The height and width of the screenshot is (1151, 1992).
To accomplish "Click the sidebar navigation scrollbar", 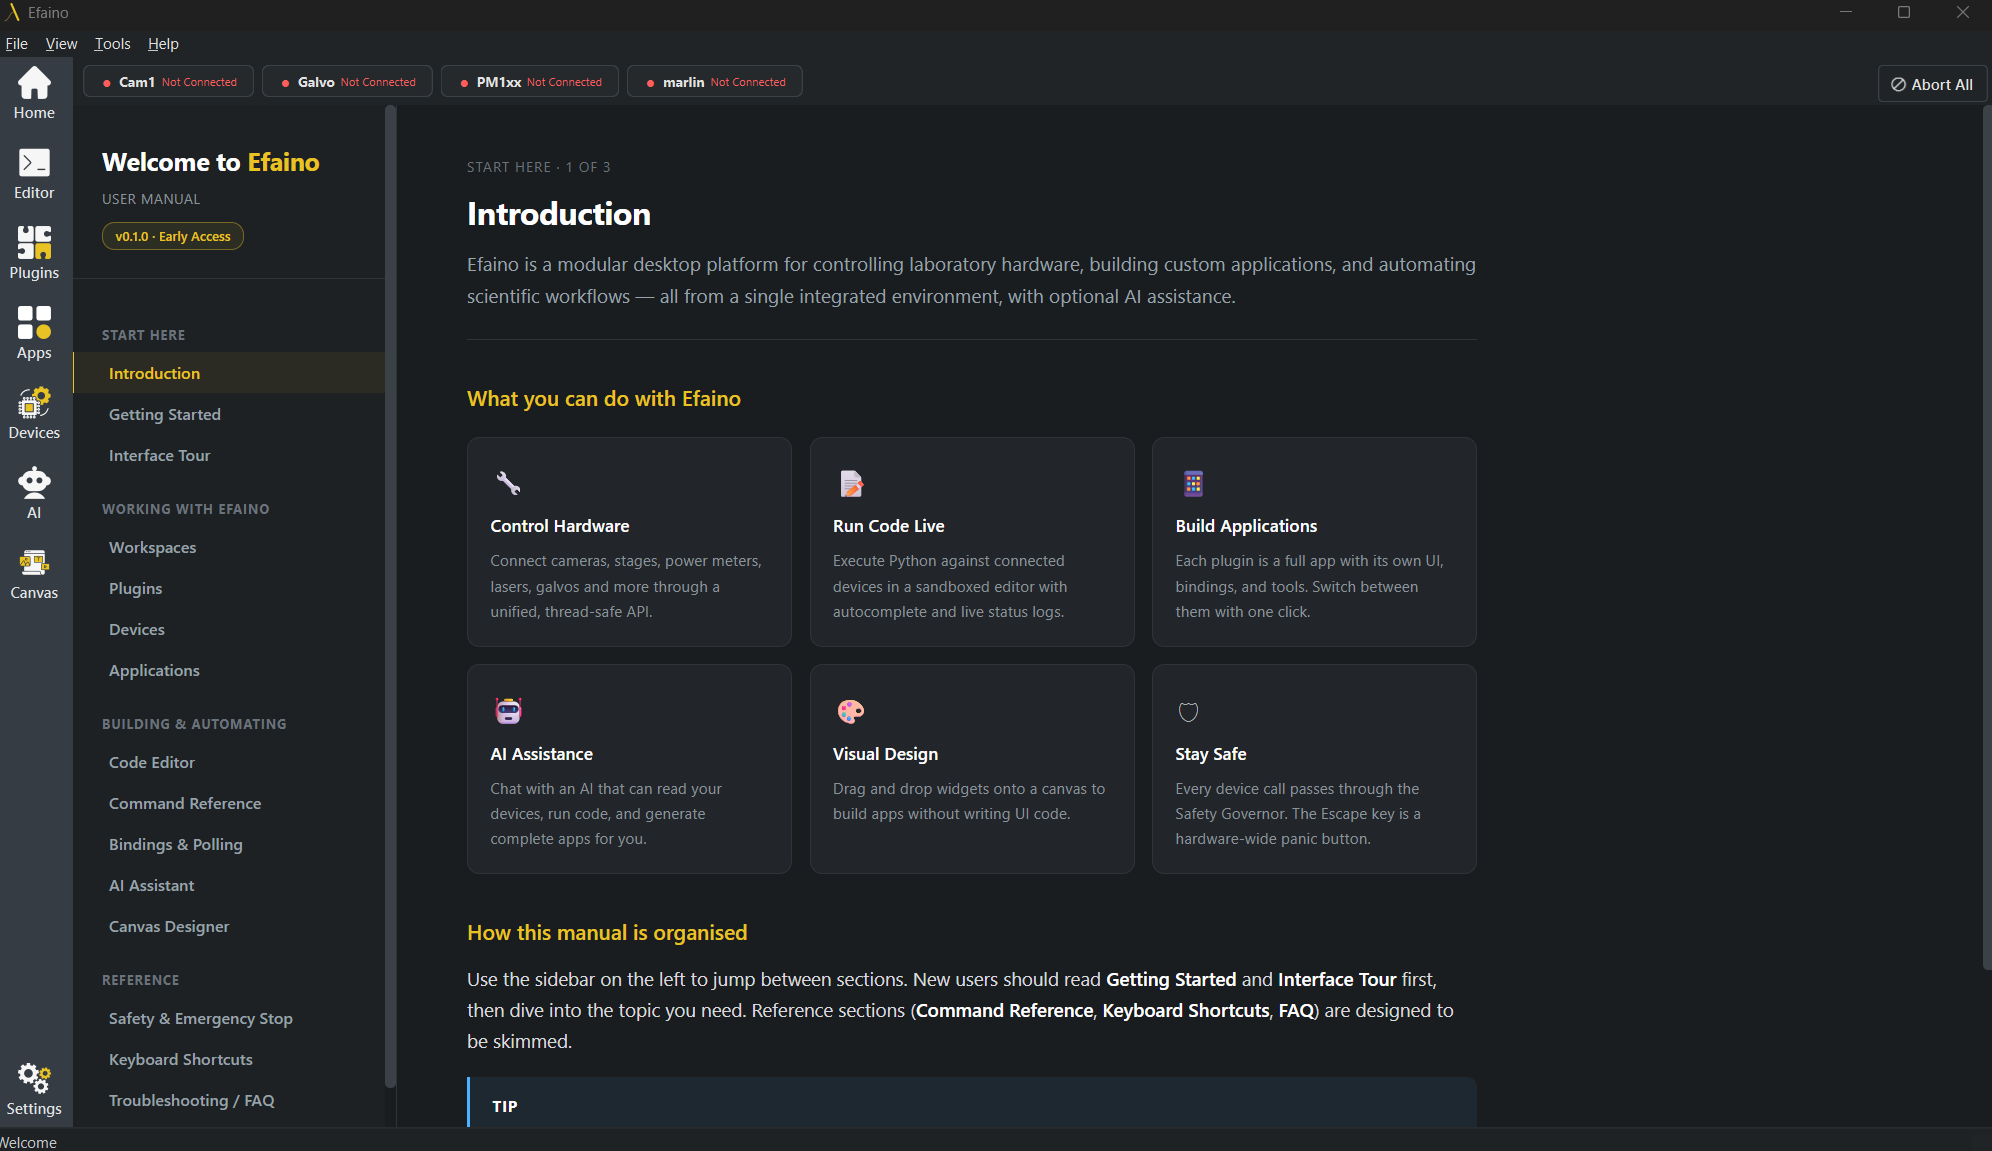I will point(391,597).
